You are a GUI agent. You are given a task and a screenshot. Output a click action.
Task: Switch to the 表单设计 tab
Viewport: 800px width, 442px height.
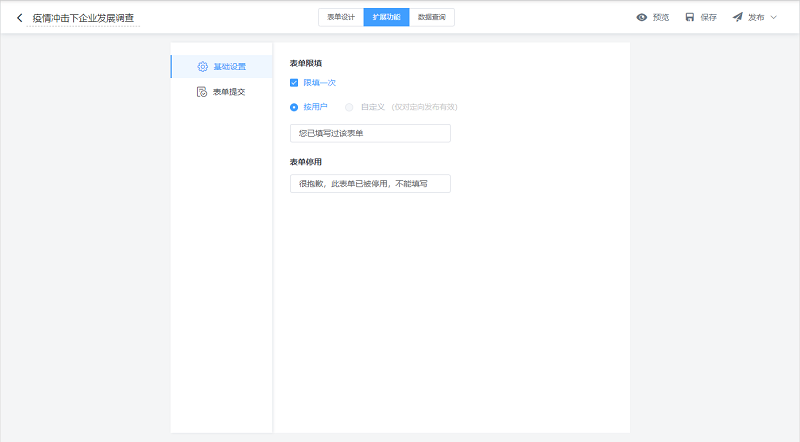341,17
